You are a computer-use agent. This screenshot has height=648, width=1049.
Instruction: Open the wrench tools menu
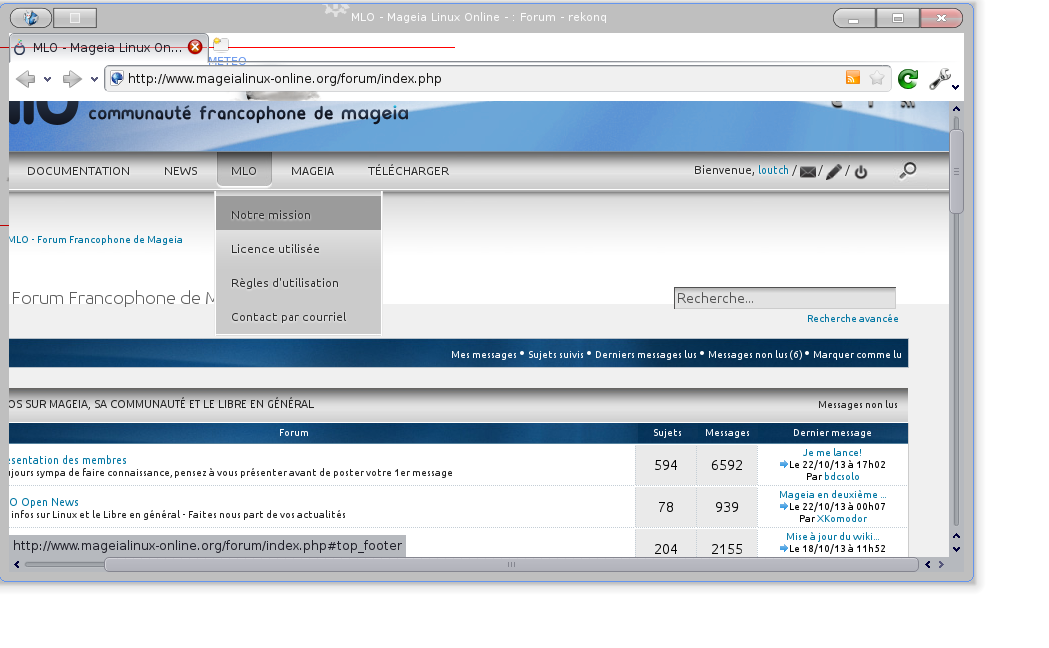940,79
